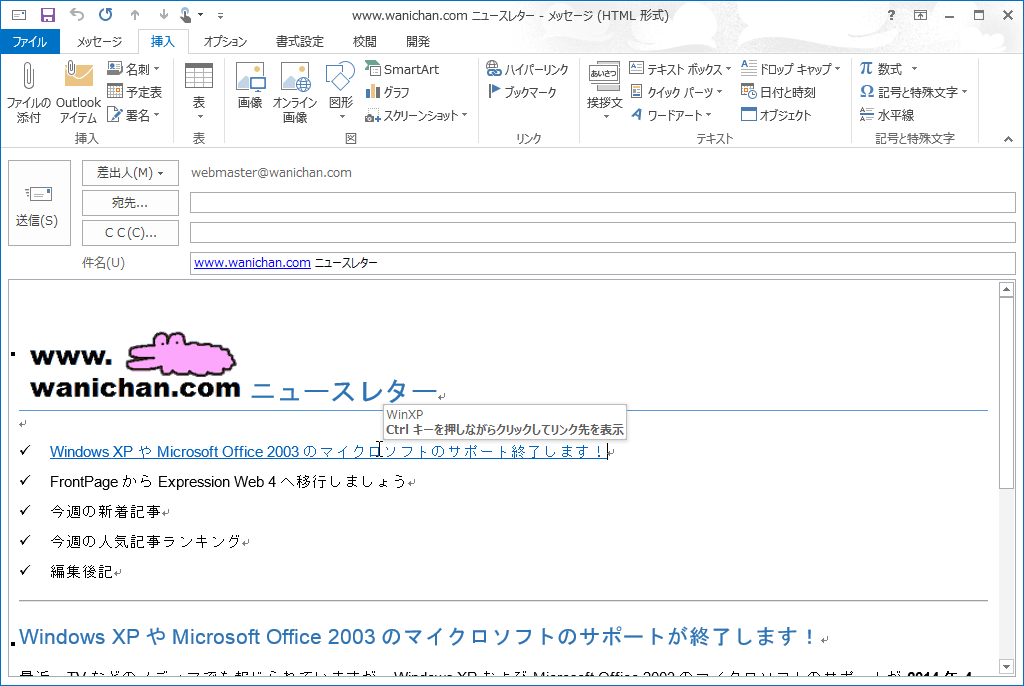This screenshot has width=1024, height=686.
Task: Open the shapes (図形) dropdown
Action: (341, 92)
